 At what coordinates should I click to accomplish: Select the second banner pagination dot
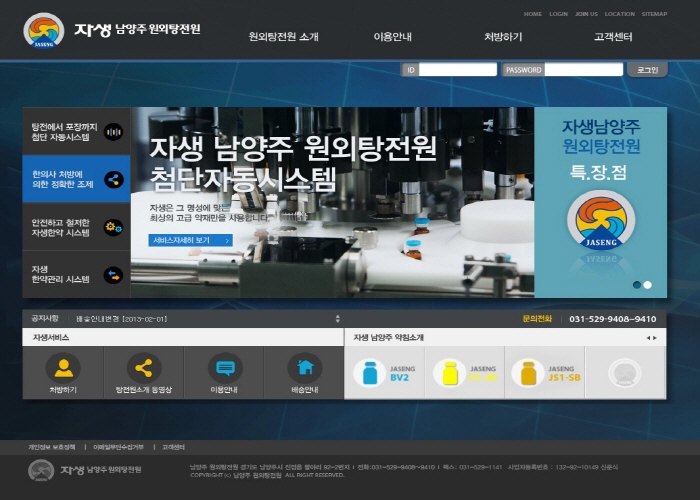tap(647, 285)
